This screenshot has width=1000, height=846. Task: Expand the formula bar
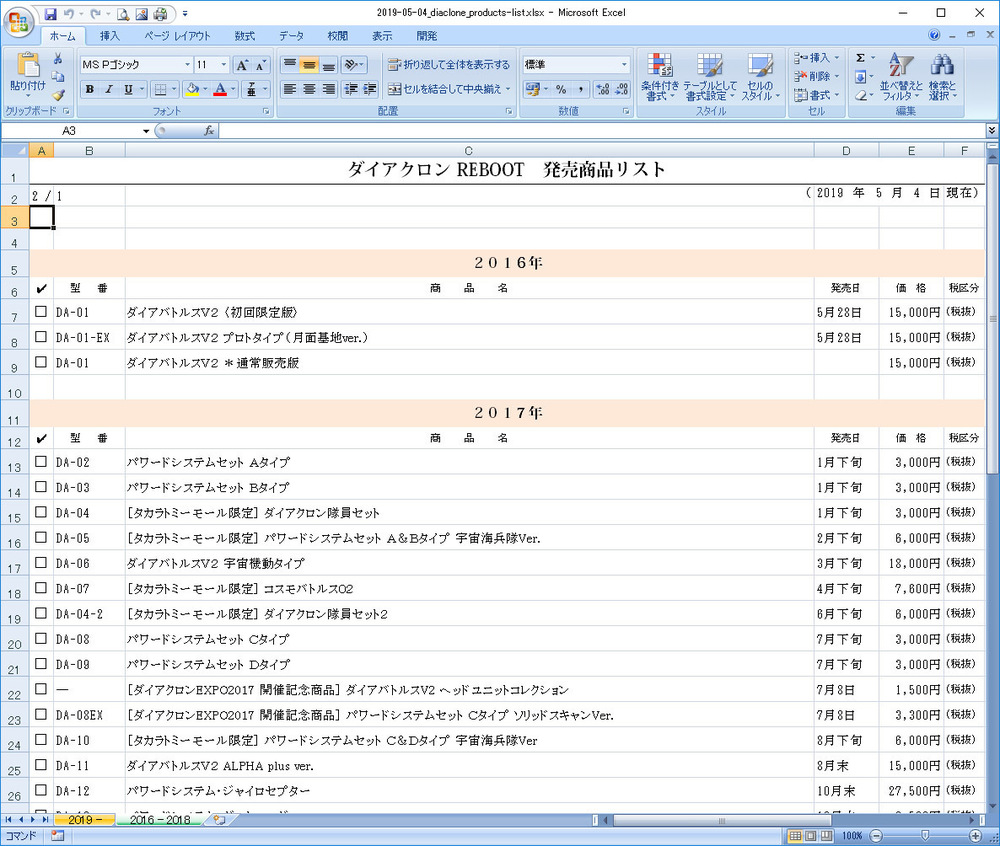(x=992, y=131)
